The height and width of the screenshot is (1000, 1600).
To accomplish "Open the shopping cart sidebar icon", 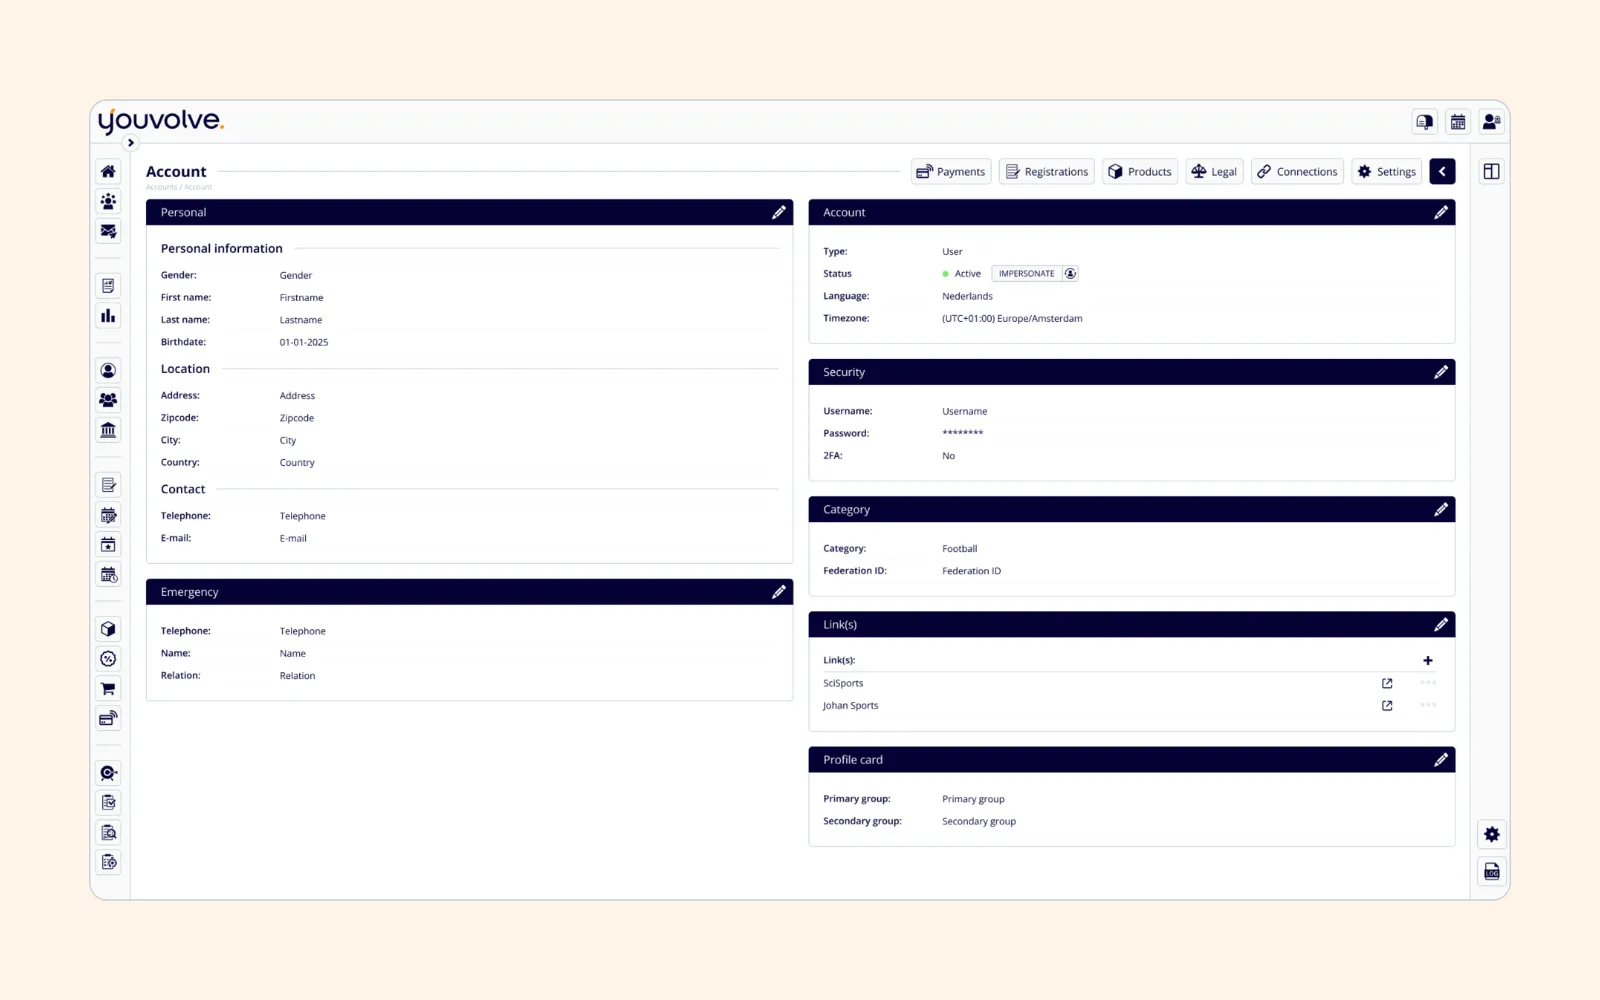I will [108, 689].
